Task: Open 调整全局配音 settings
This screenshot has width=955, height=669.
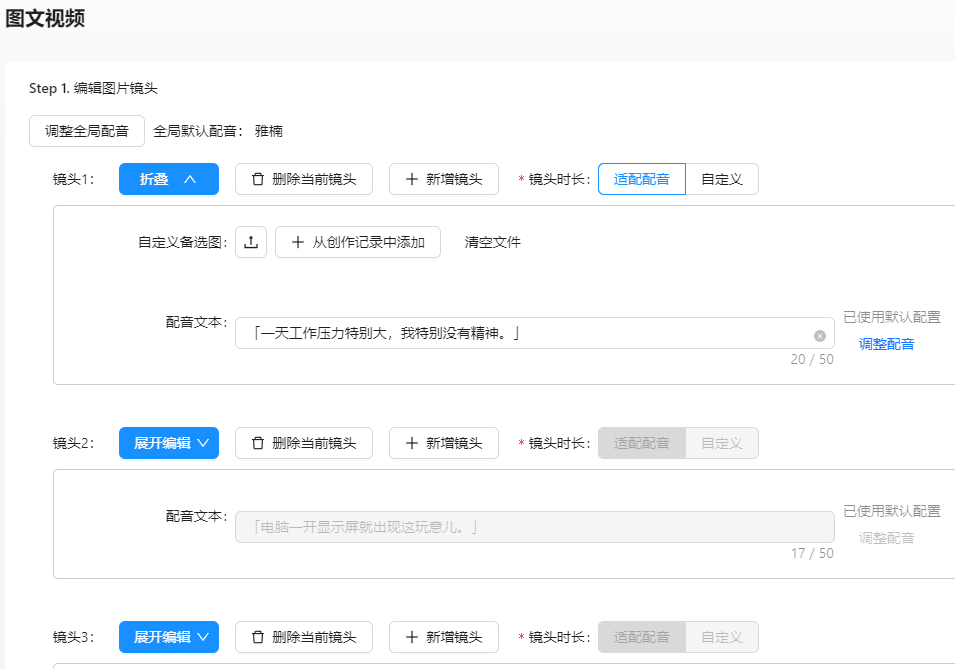Action: [87, 131]
